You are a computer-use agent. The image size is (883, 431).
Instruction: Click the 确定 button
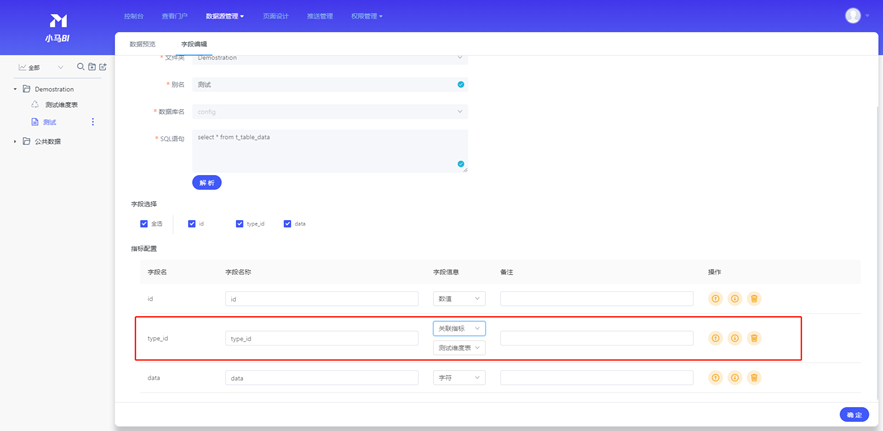click(853, 414)
